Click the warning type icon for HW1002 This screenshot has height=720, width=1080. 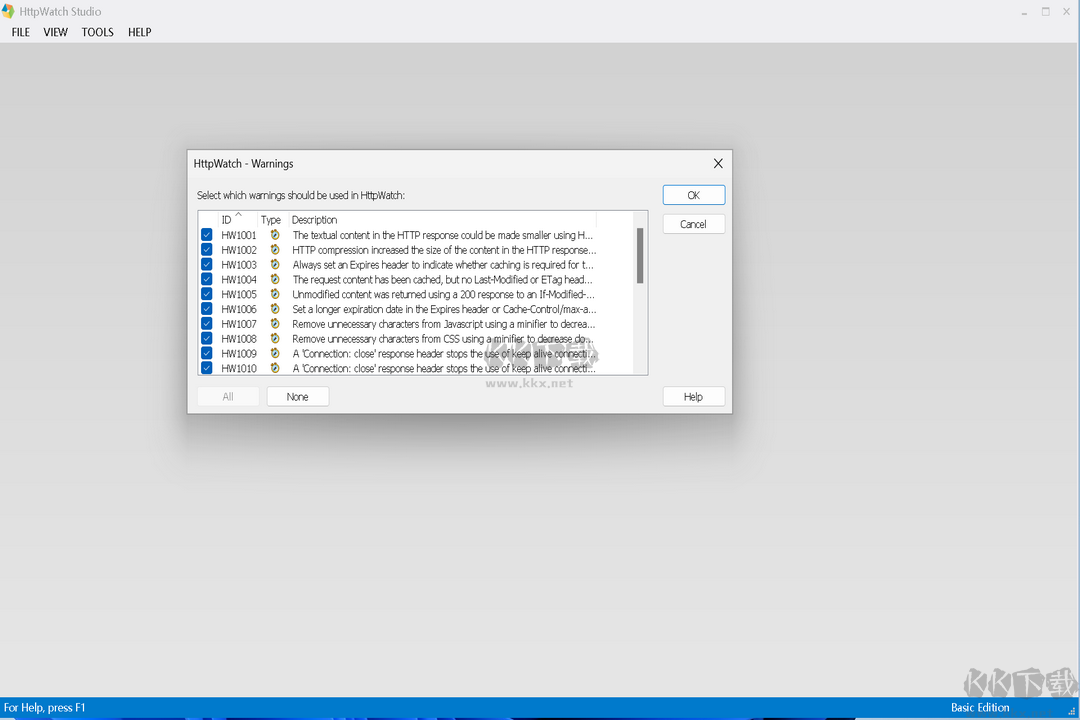point(275,249)
